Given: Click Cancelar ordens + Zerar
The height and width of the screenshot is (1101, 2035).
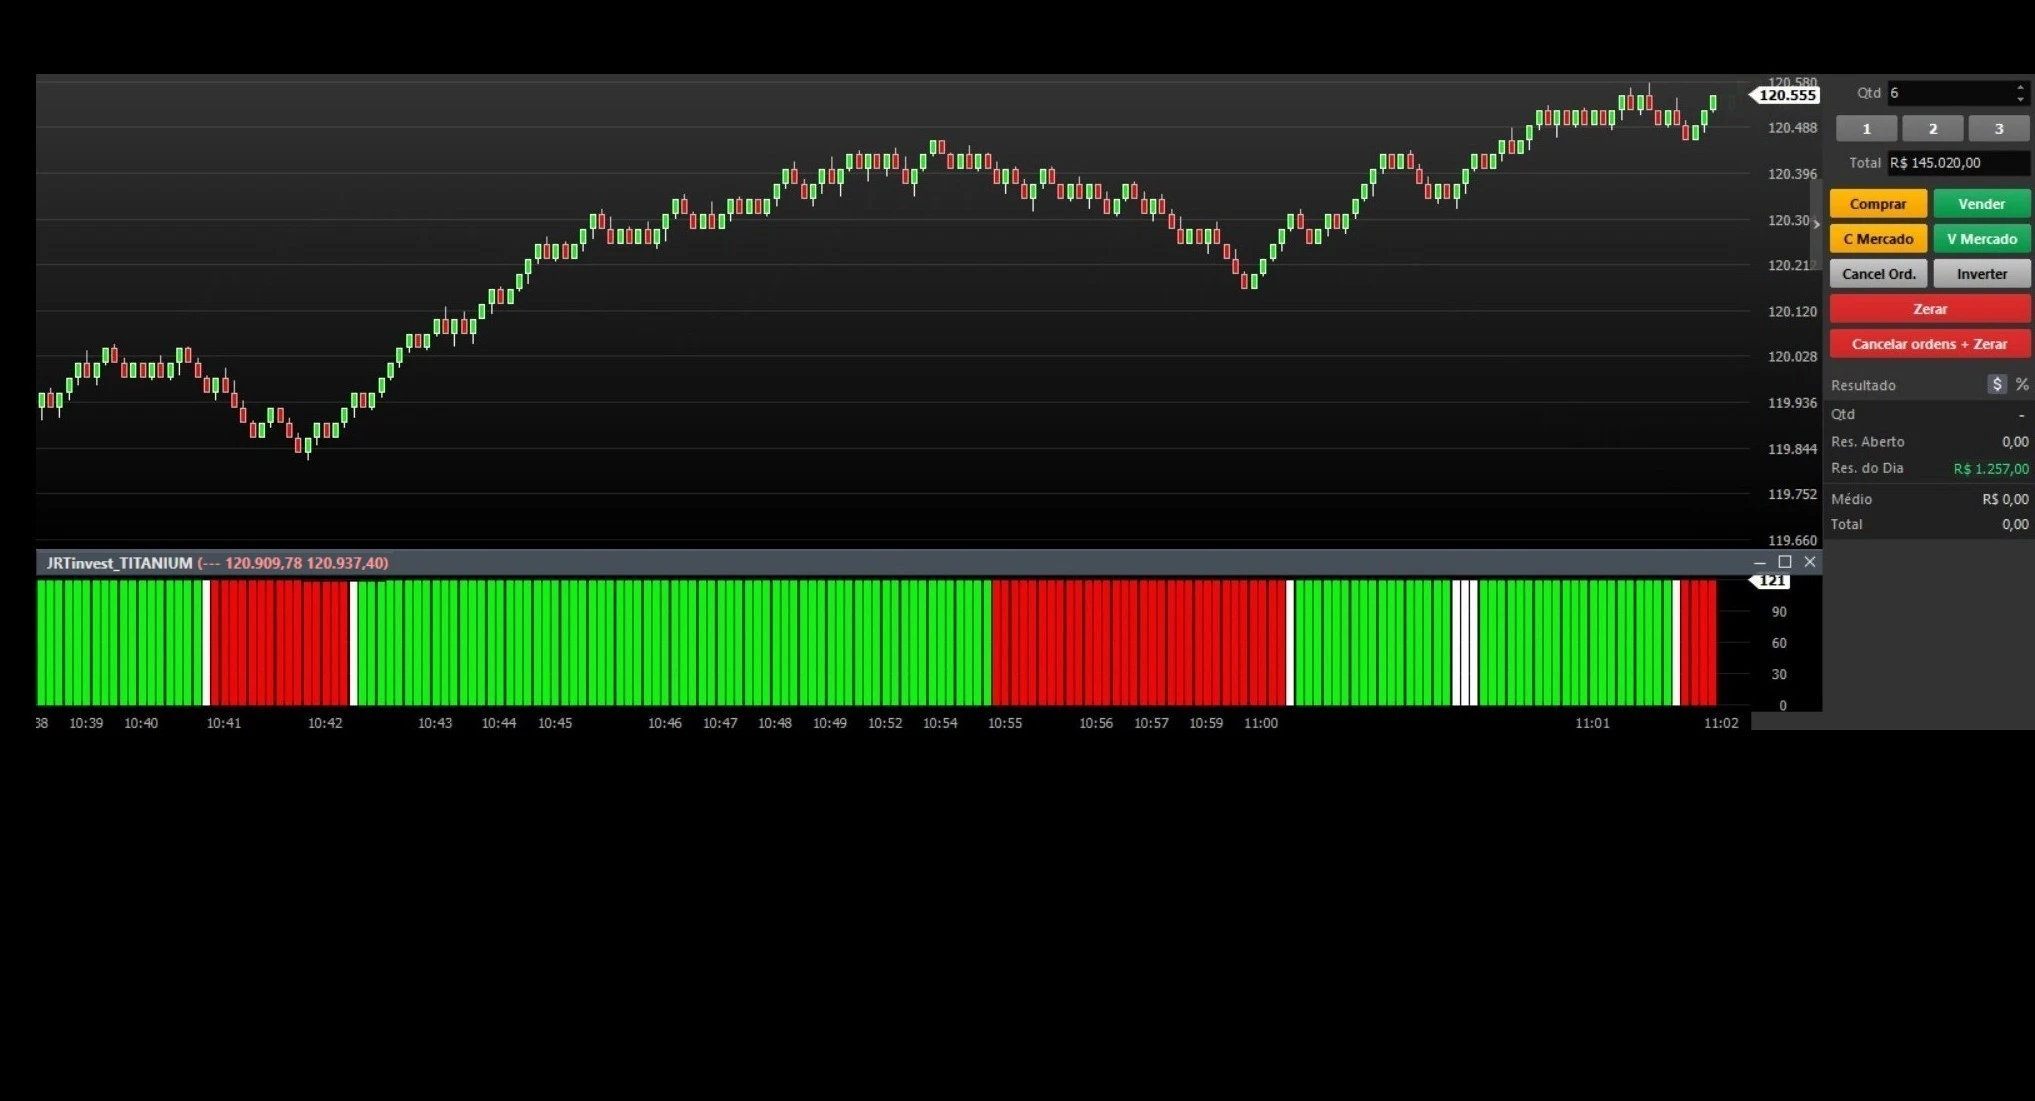Looking at the screenshot, I should click(x=1928, y=344).
